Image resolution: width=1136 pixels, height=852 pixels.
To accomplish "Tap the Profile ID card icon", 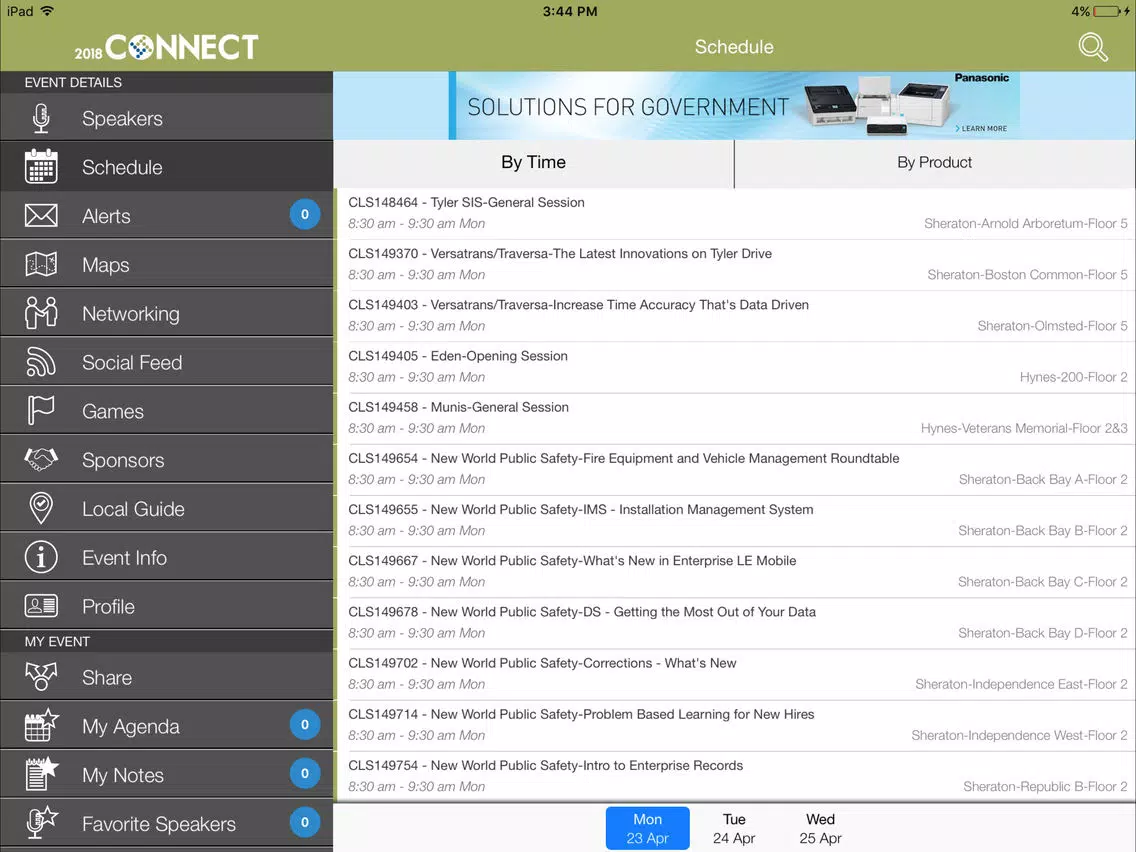I will coord(41,606).
